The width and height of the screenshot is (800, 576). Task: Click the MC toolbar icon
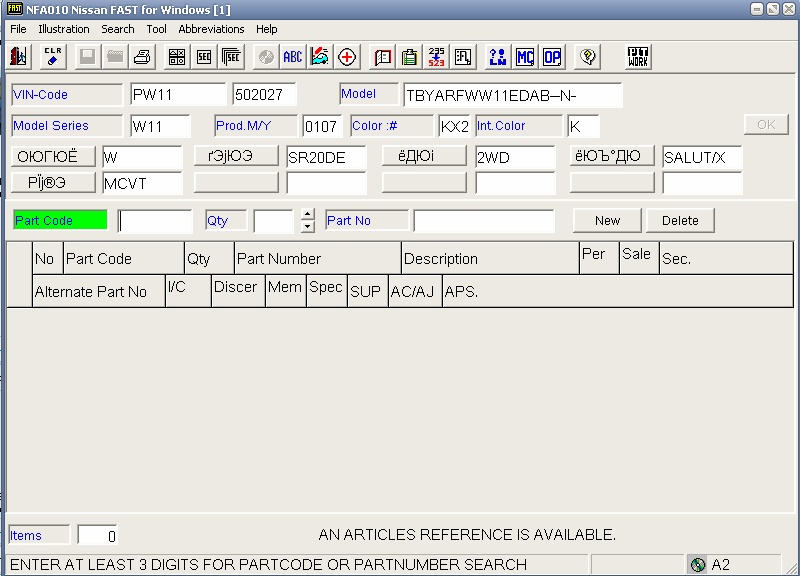(525, 57)
